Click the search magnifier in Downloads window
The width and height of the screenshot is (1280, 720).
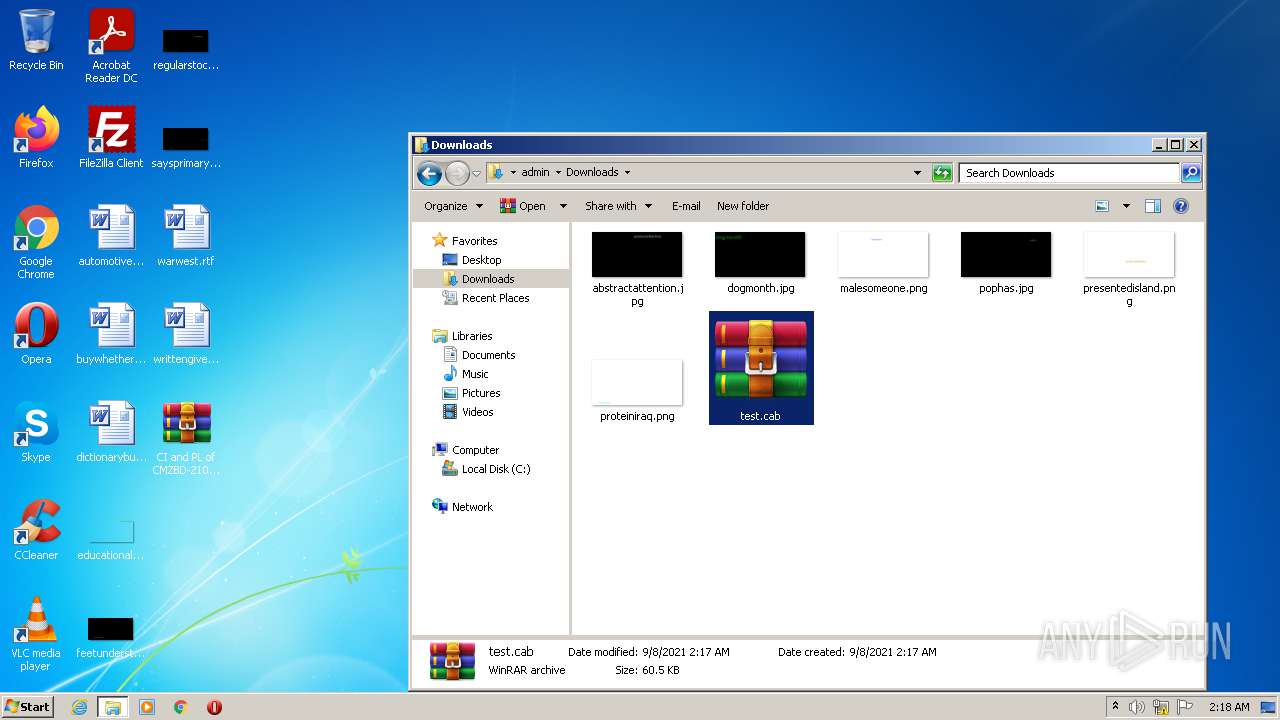click(1190, 173)
